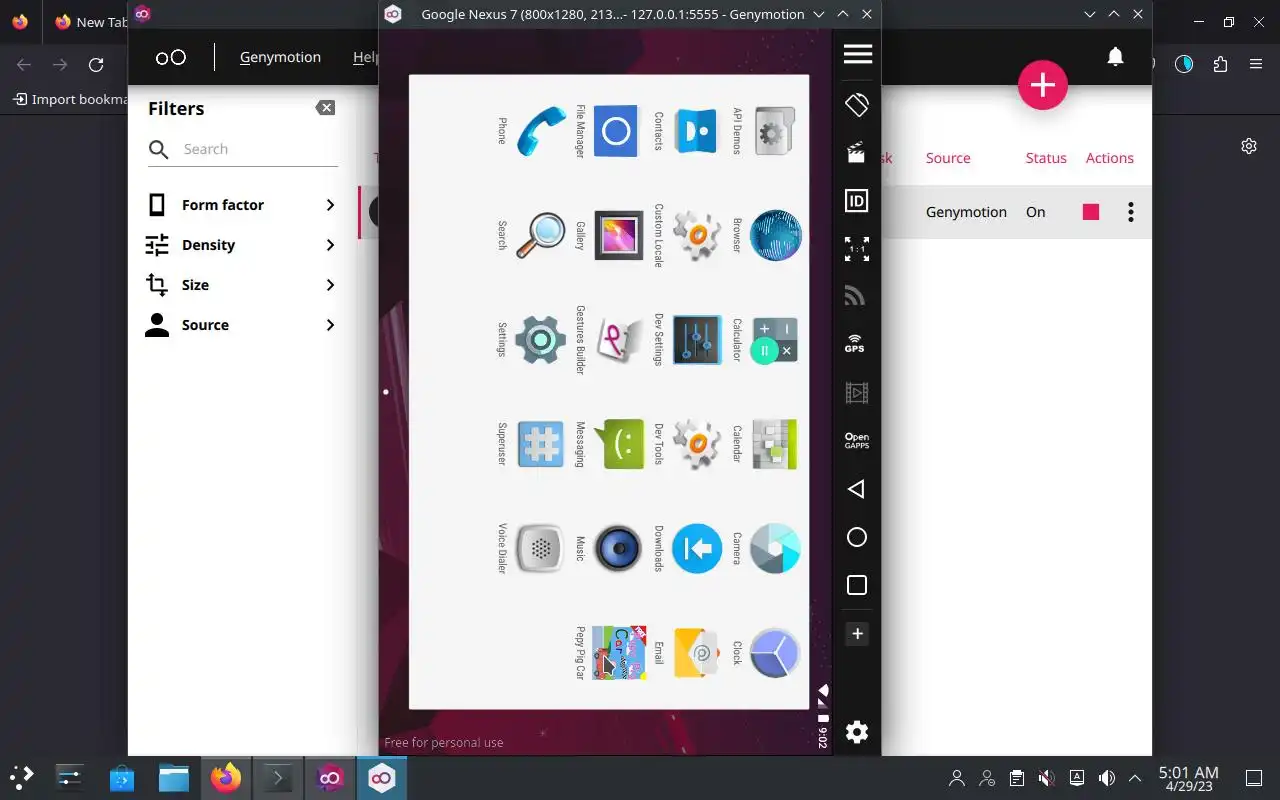The image size is (1280, 800).
Task: Open emulator toolbar settings gear
Action: click(x=857, y=732)
